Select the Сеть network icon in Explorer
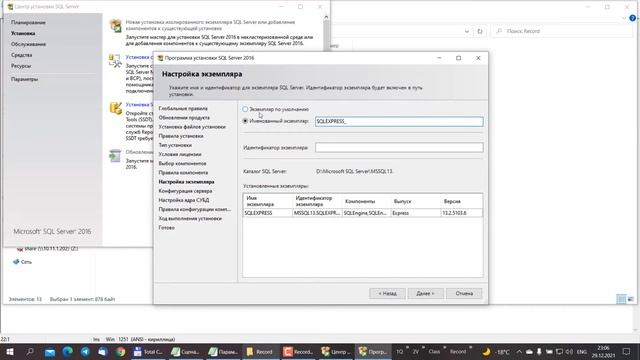The height and width of the screenshot is (360, 640). tap(16, 262)
